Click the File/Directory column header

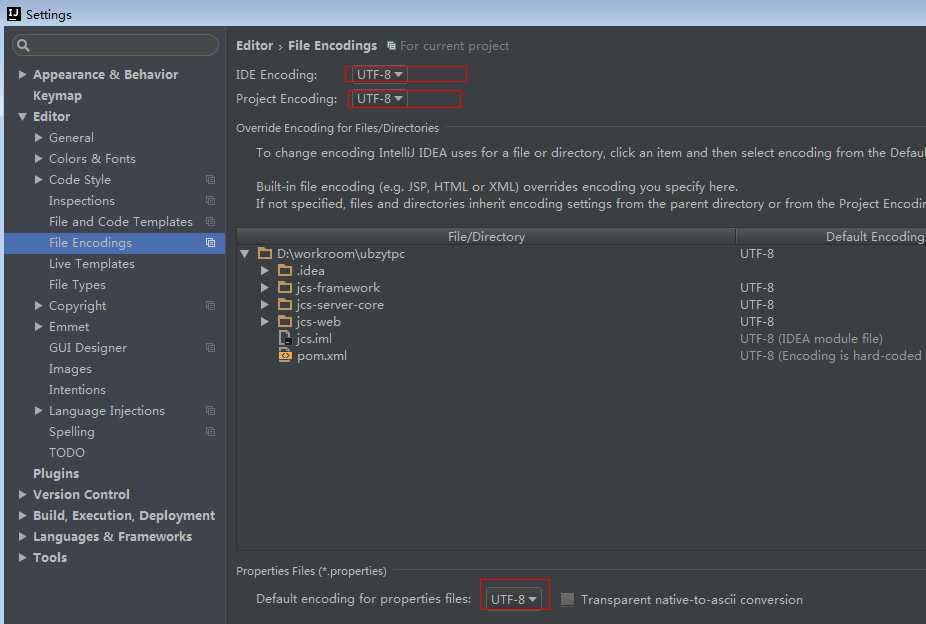487,237
